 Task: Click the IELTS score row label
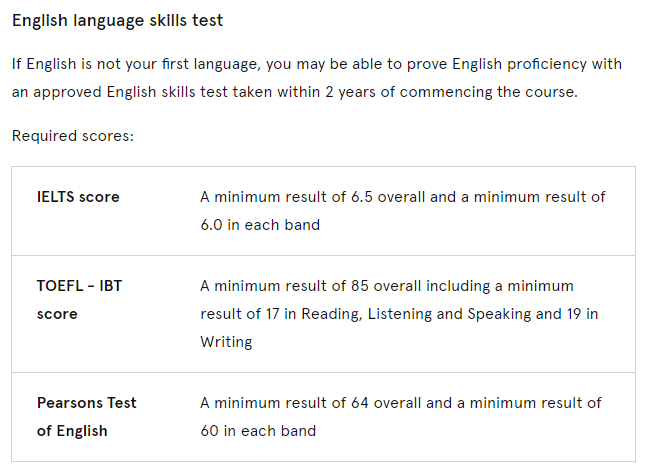point(78,197)
